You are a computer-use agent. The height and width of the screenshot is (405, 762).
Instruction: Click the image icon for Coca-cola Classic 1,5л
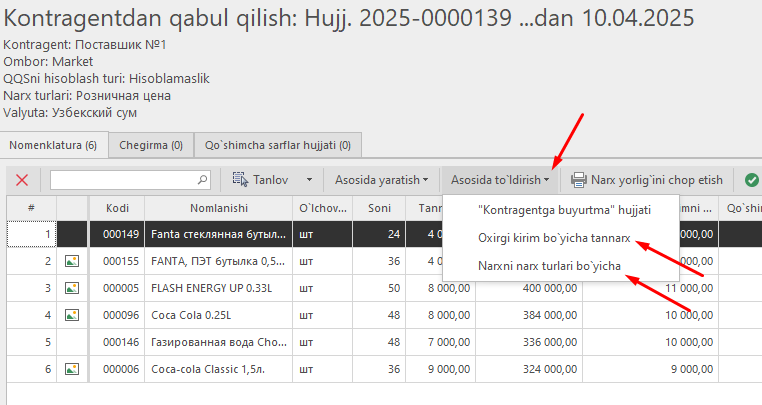71,368
